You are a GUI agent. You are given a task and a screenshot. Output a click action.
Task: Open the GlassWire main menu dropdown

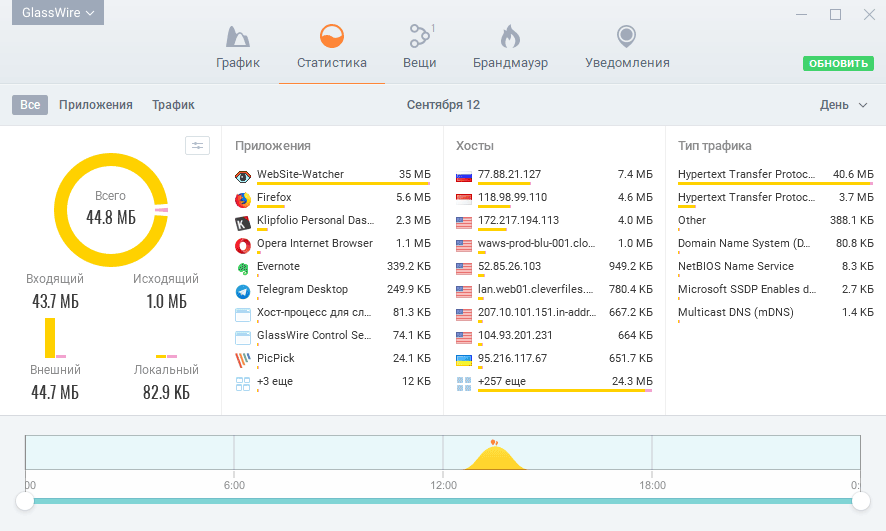[x=58, y=12]
